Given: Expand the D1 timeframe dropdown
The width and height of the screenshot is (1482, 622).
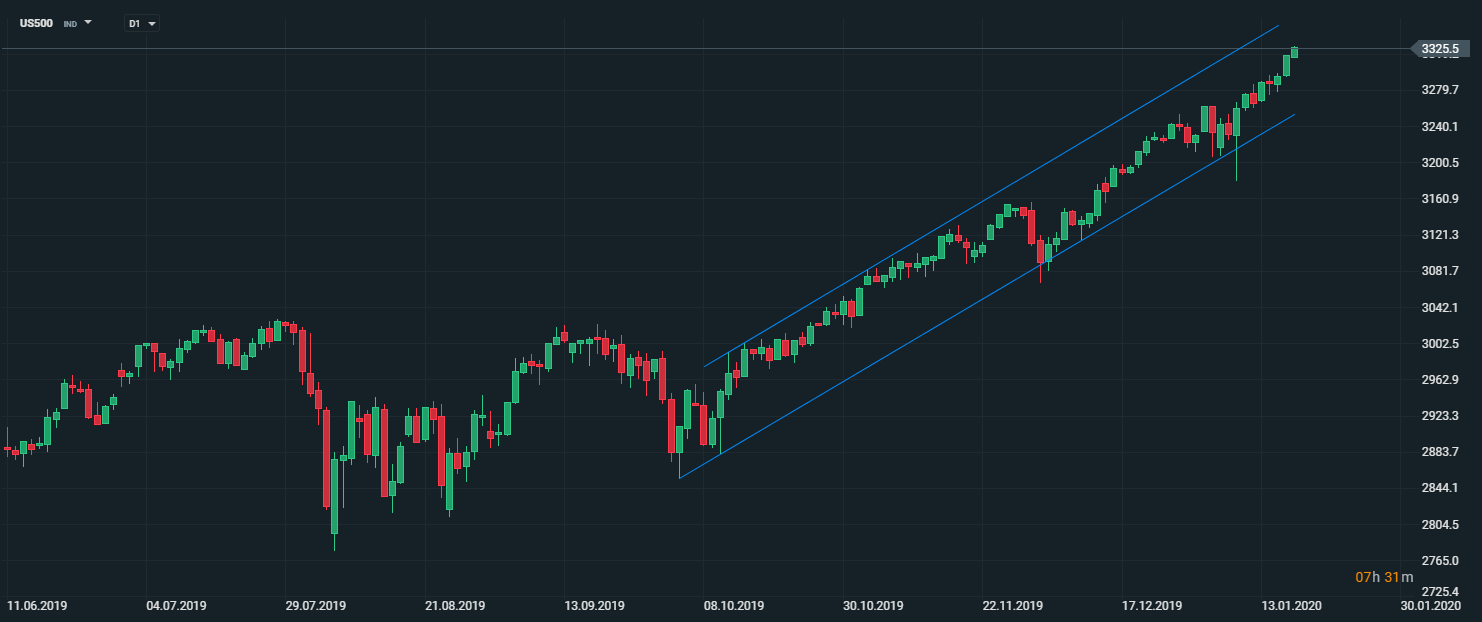Looking at the screenshot, I should (x=152, y=23).
